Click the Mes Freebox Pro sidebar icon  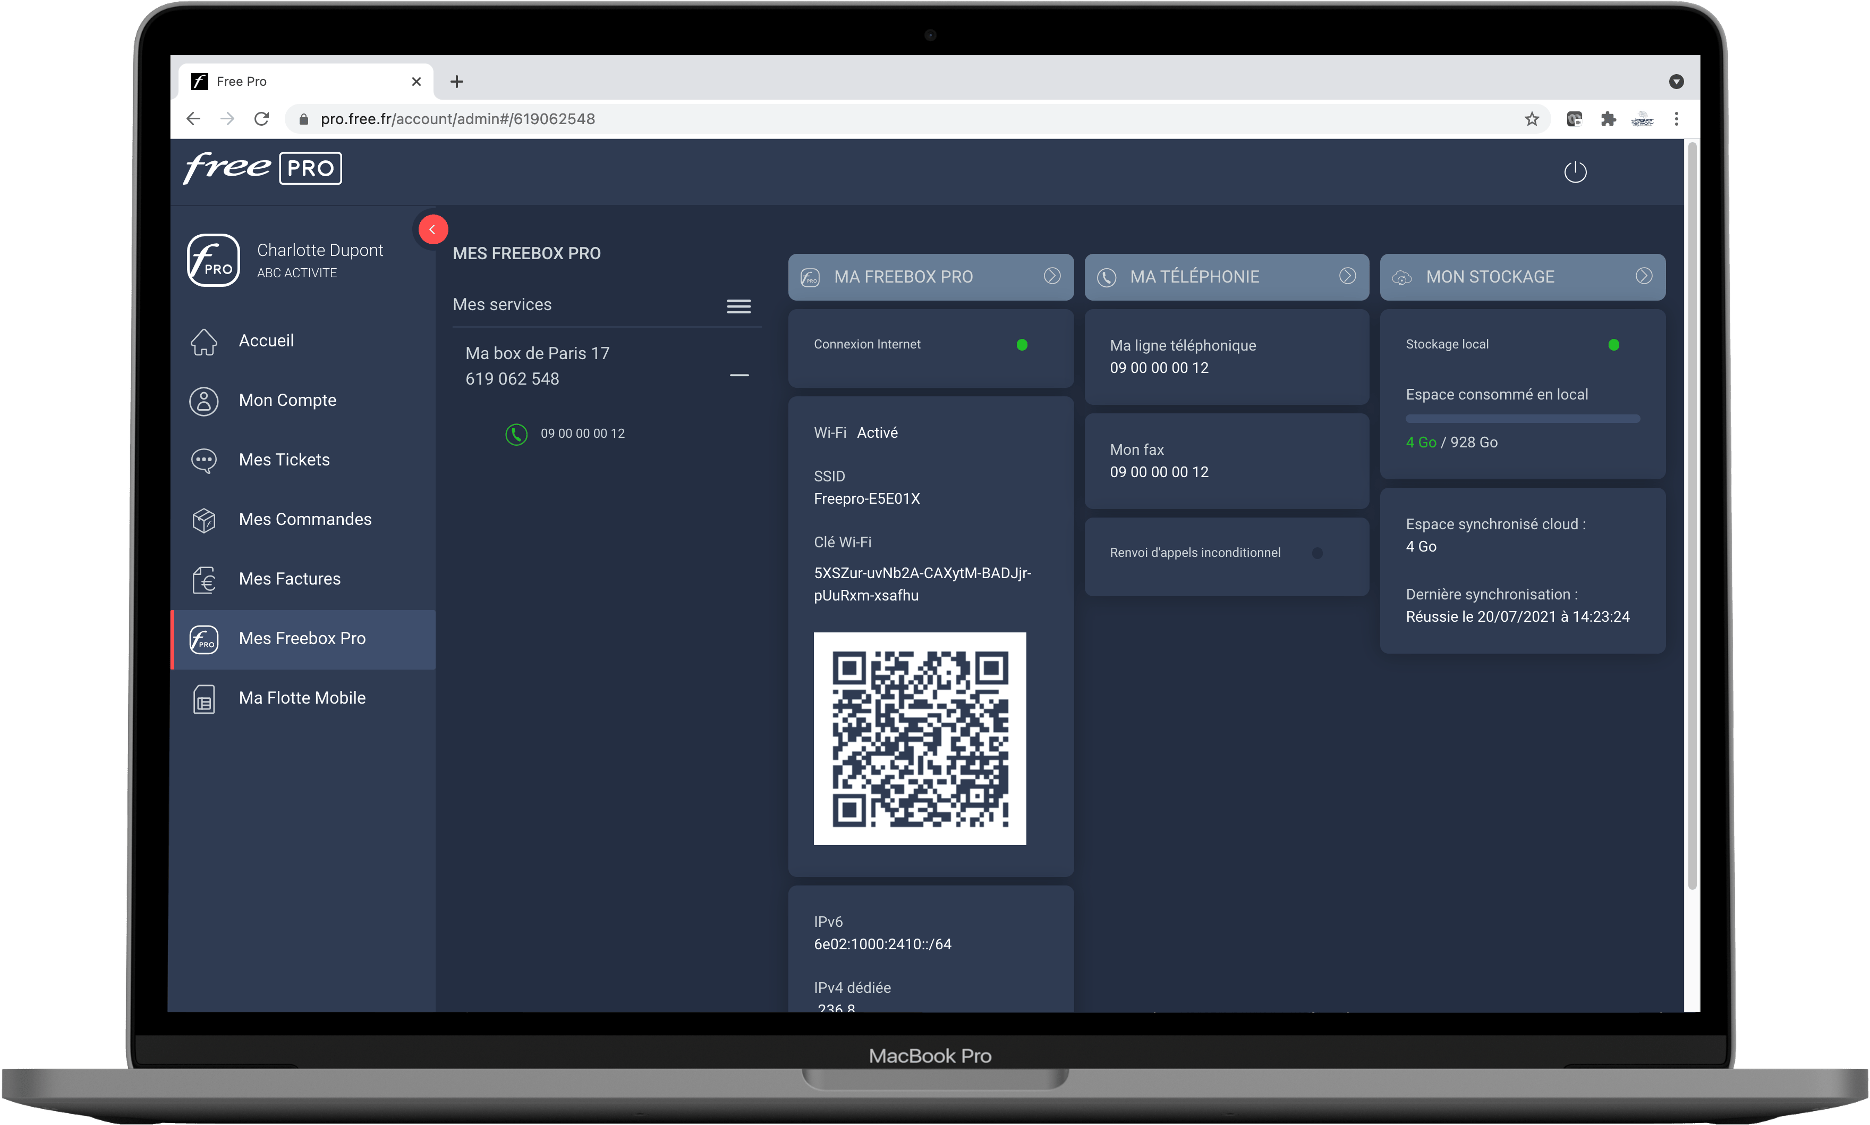204,639
